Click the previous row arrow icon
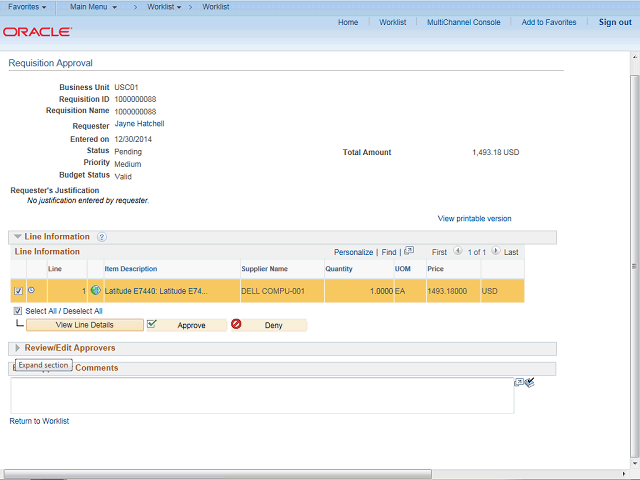This screenshot has width=640, height=480. (x=458, y=252)
